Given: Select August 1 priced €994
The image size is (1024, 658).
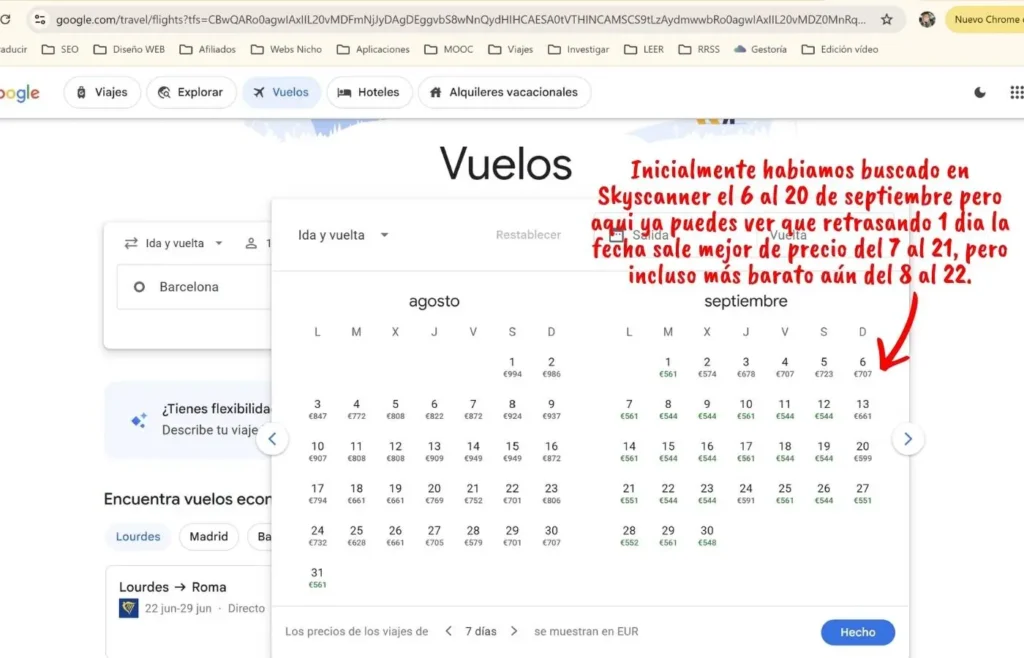Looking at the screenshot, I should (x=512, y=367).
